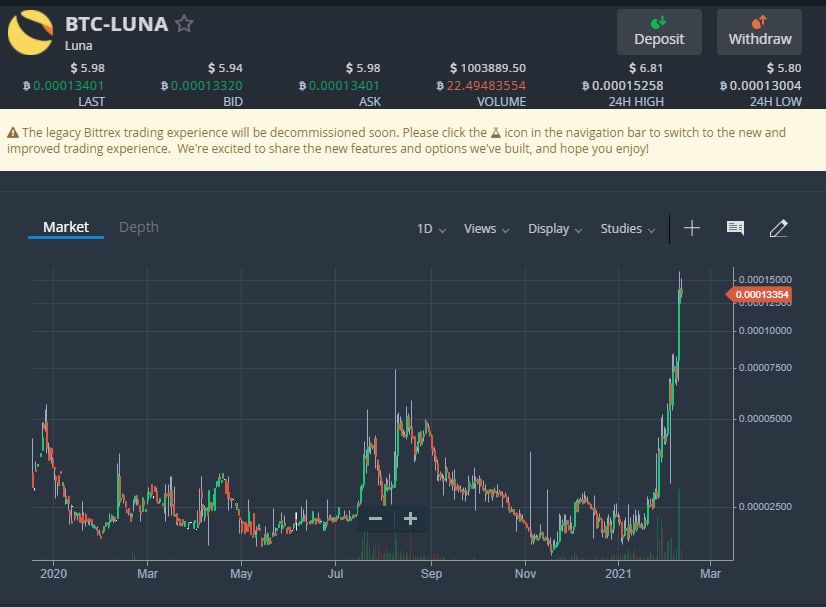Zoom out the chart with minus button

pos(376,518)
